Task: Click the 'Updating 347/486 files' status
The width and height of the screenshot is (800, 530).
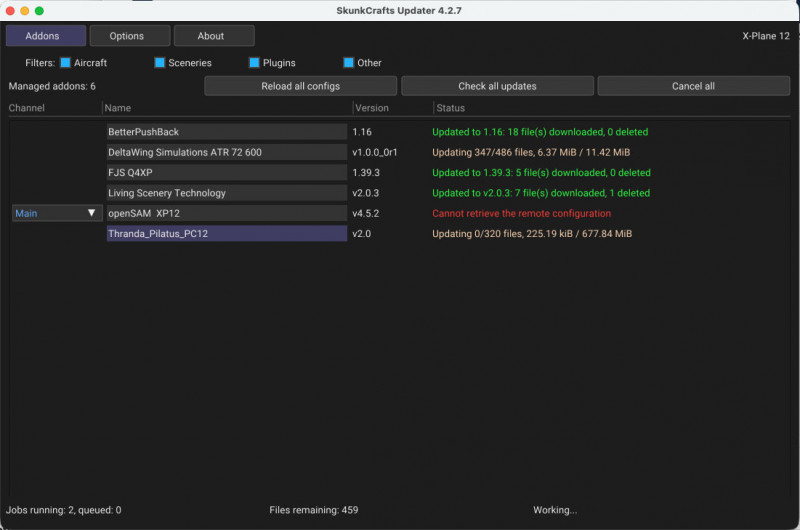Action: click(531, 152)
